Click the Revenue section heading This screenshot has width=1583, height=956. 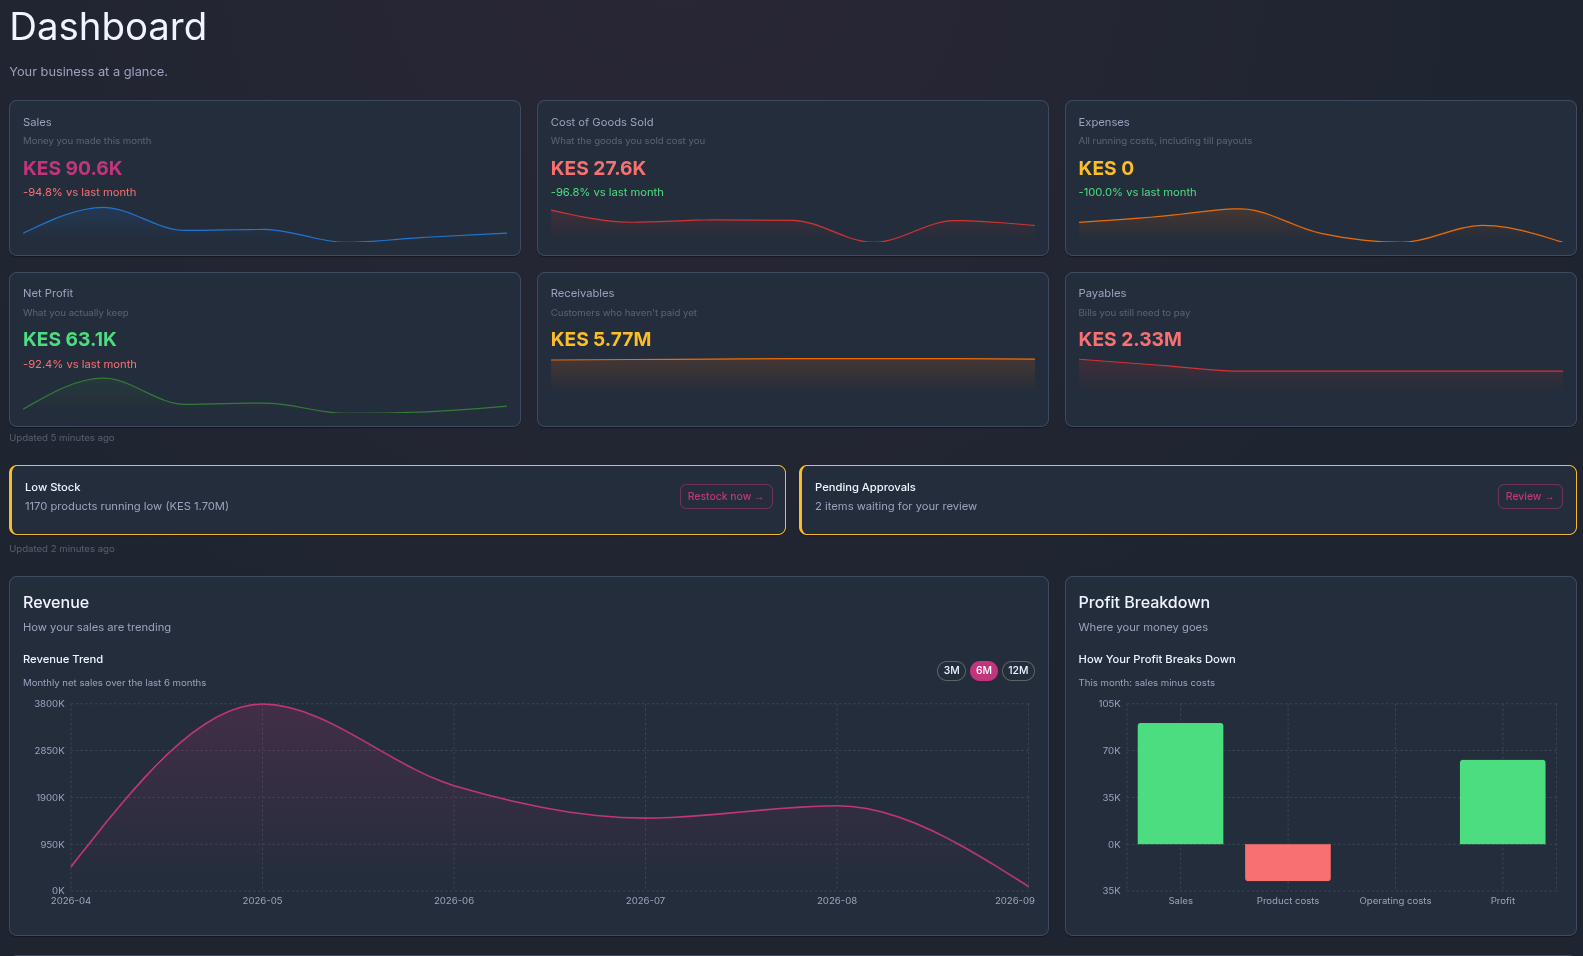[56, 602]
